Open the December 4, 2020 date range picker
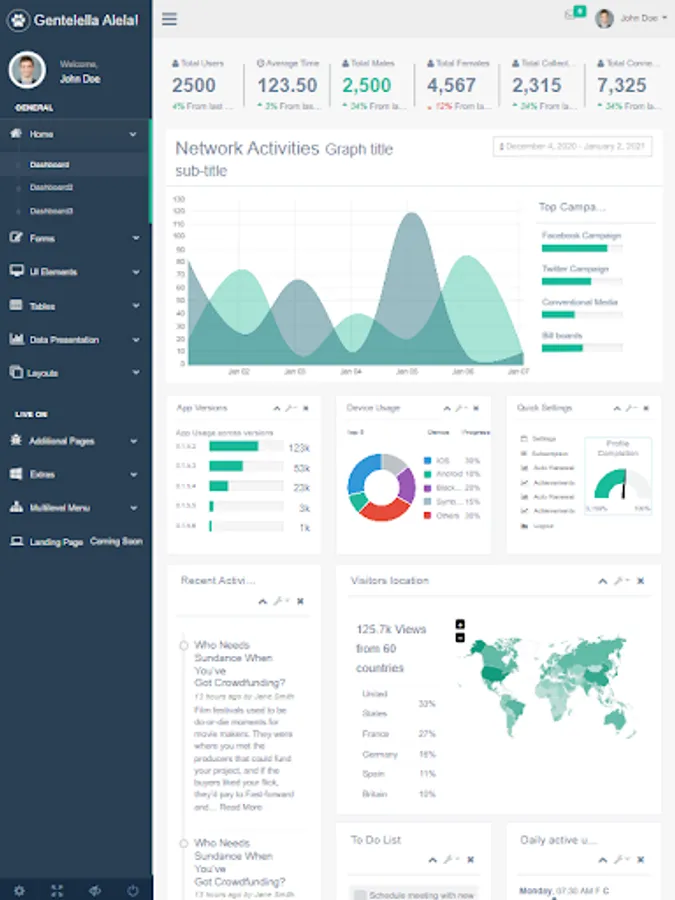The image size is (675, 900). (x=572, y=146)
